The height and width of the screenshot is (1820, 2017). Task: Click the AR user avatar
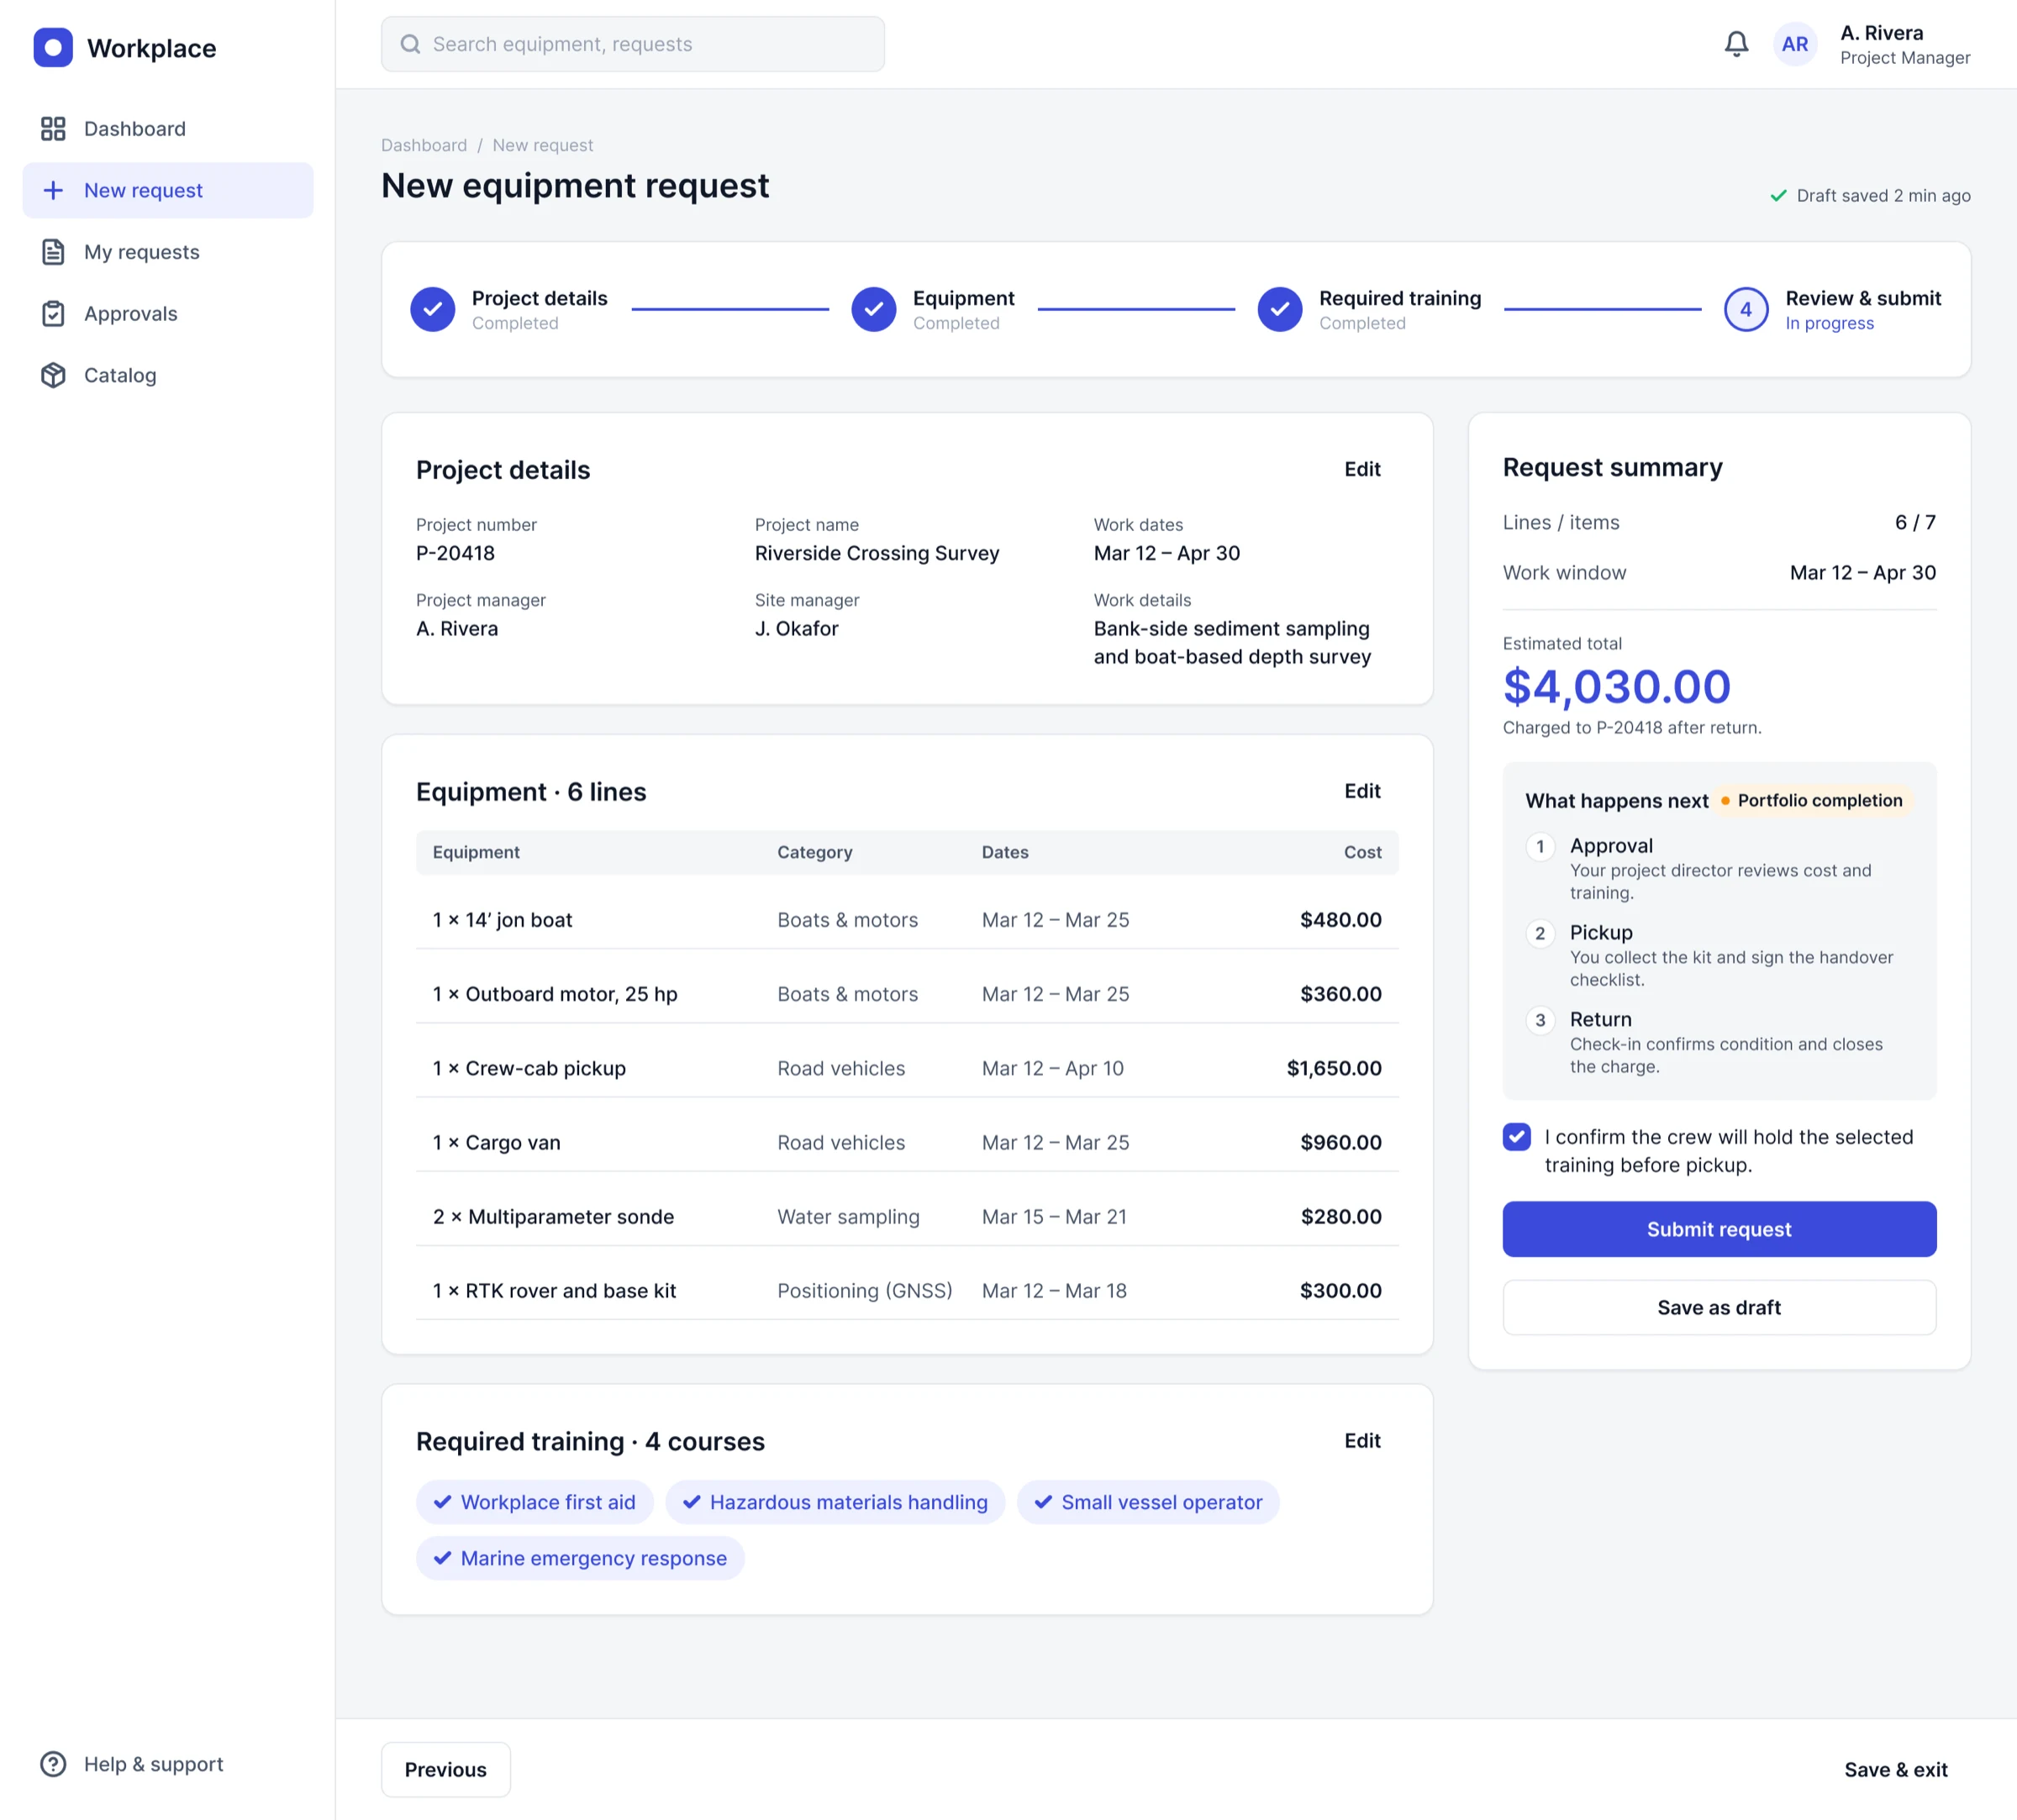1795,44
